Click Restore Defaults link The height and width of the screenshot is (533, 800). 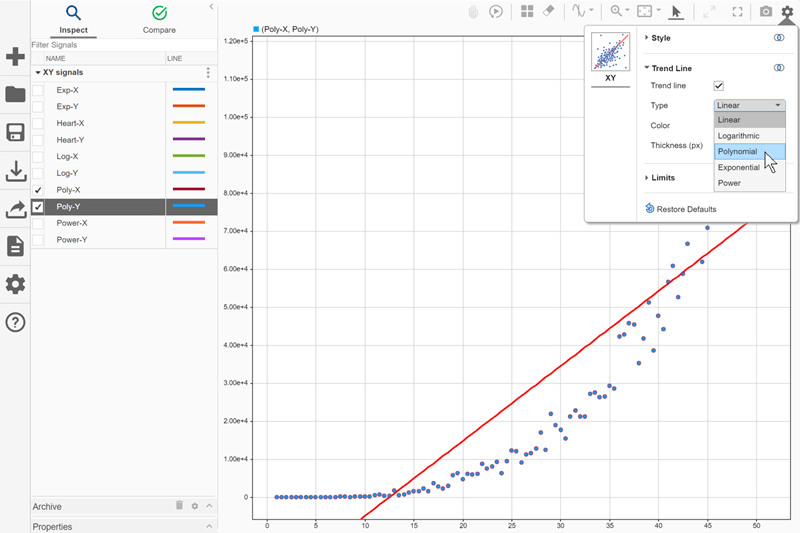(x=681, y=209)
